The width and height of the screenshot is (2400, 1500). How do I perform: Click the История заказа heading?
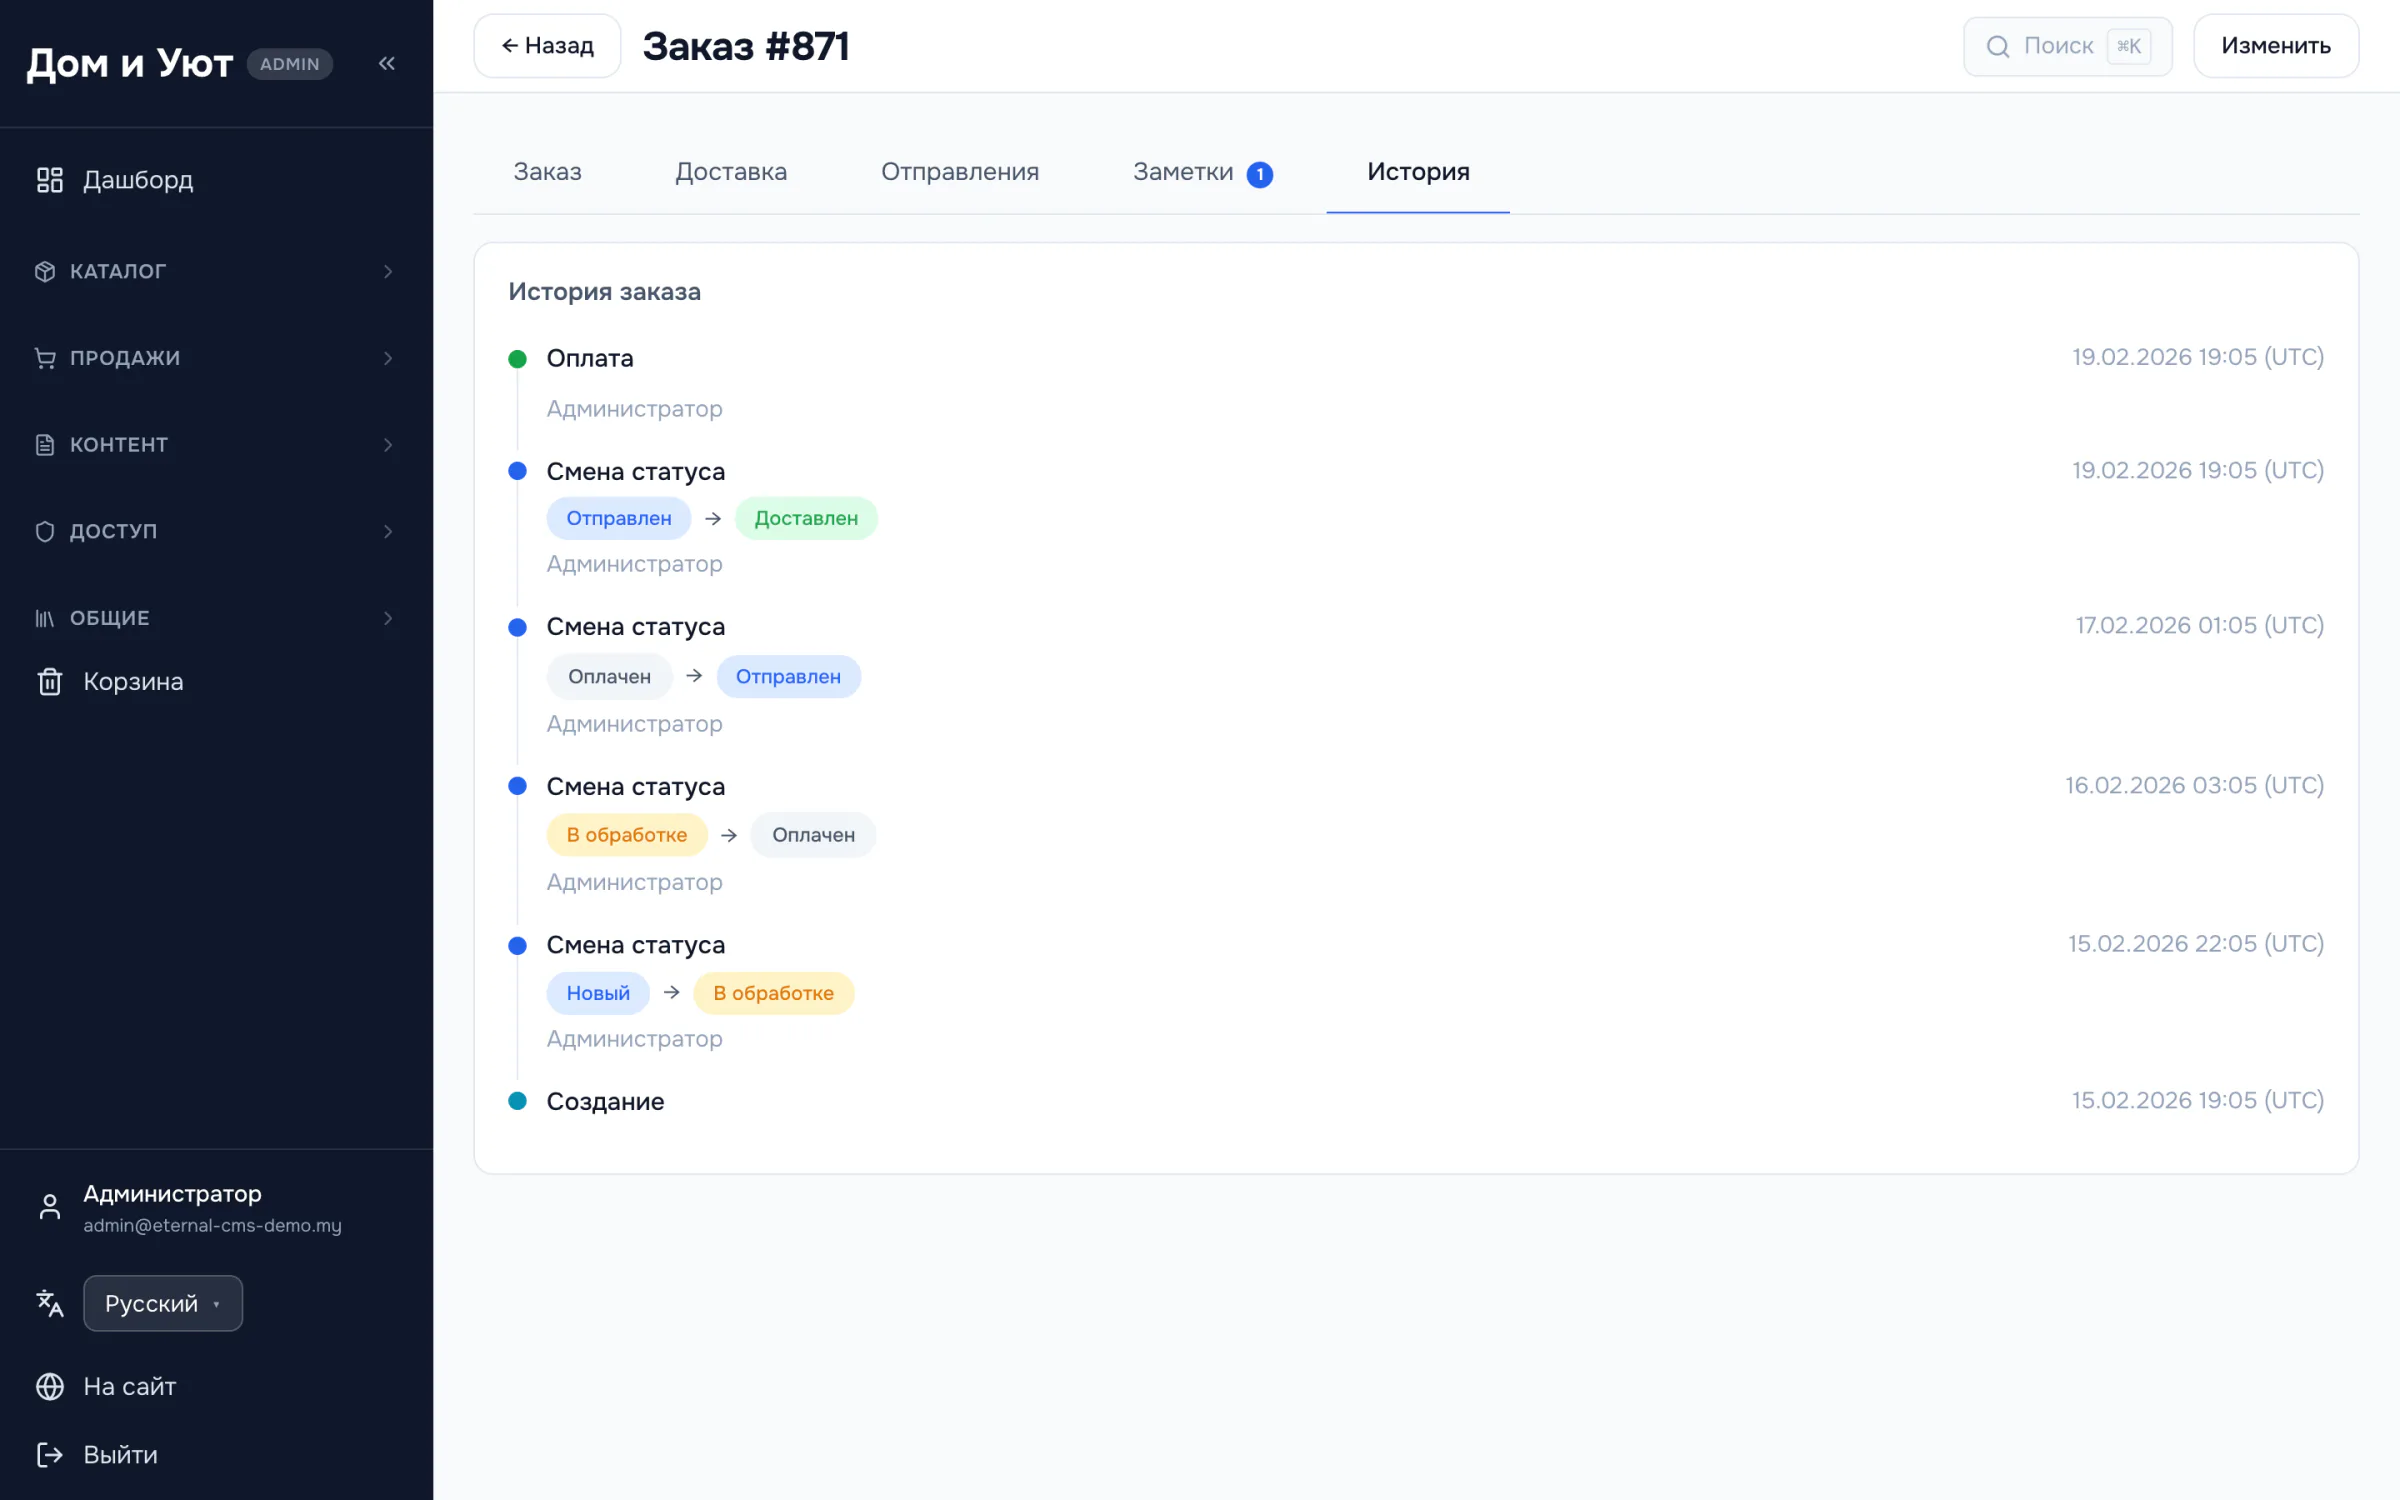(x=604, y=292)
